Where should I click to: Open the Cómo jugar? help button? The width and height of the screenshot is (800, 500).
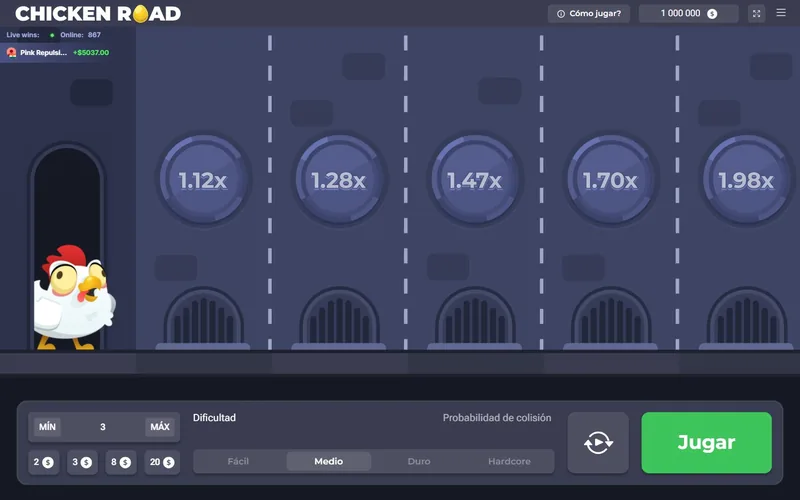[589, 14]
